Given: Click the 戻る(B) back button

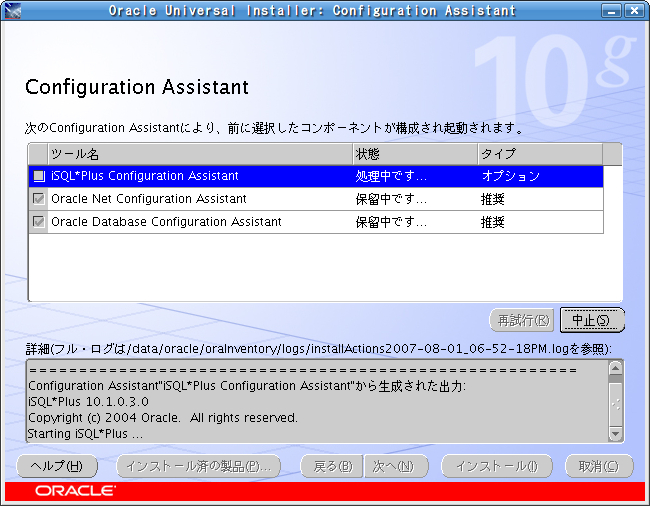Looking at the screenshot, I should point(332,466).
